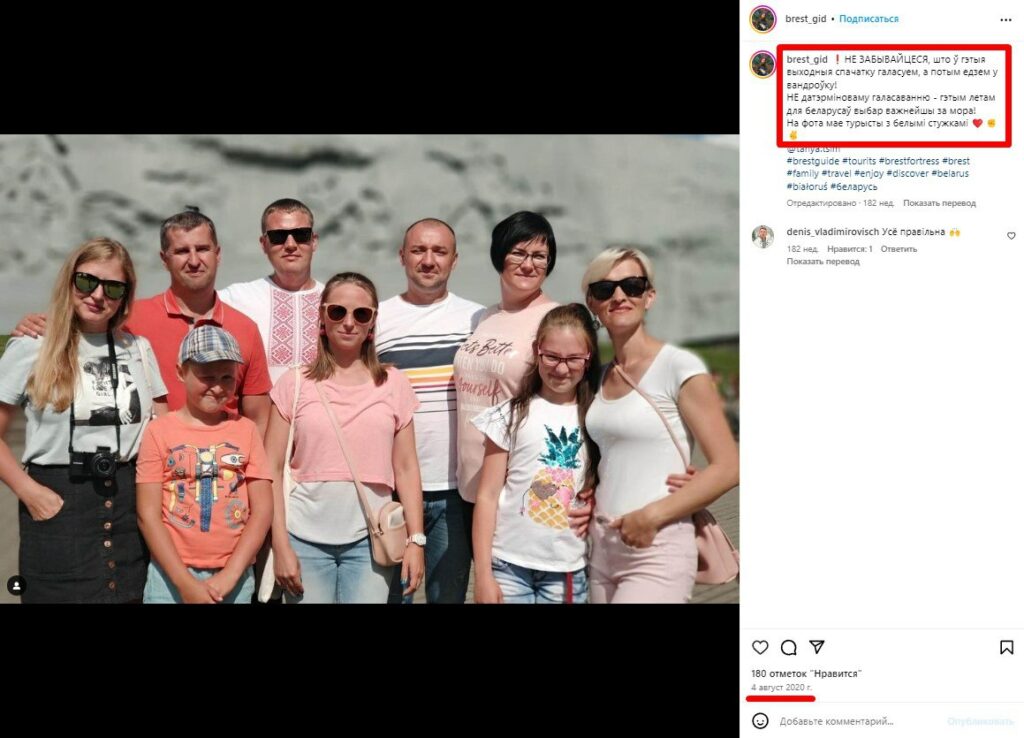This screenshot has width=1024, height=738.
Task: Save the post with the bookmark icon
Action: [x=1006, y=647]
